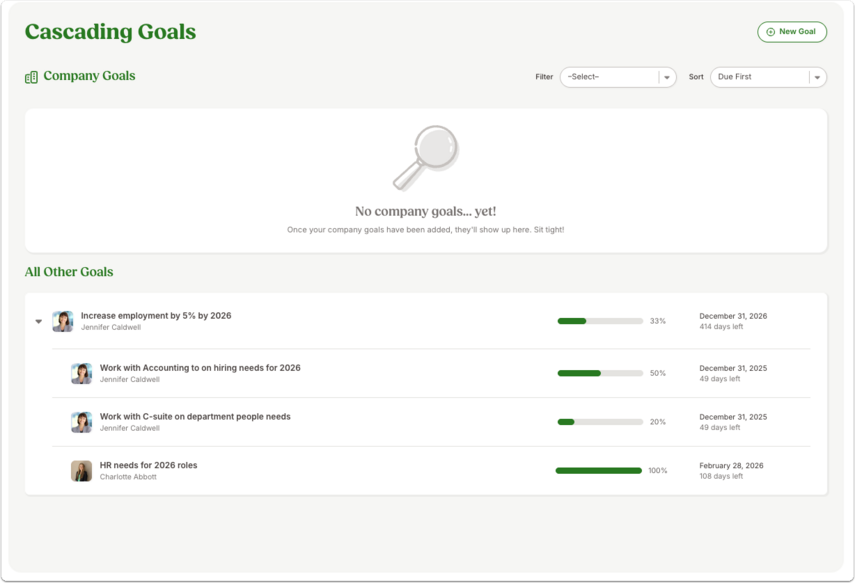Click the 20% percentage label
Screen dimensions: 855x583
click(x=658, y=422)
